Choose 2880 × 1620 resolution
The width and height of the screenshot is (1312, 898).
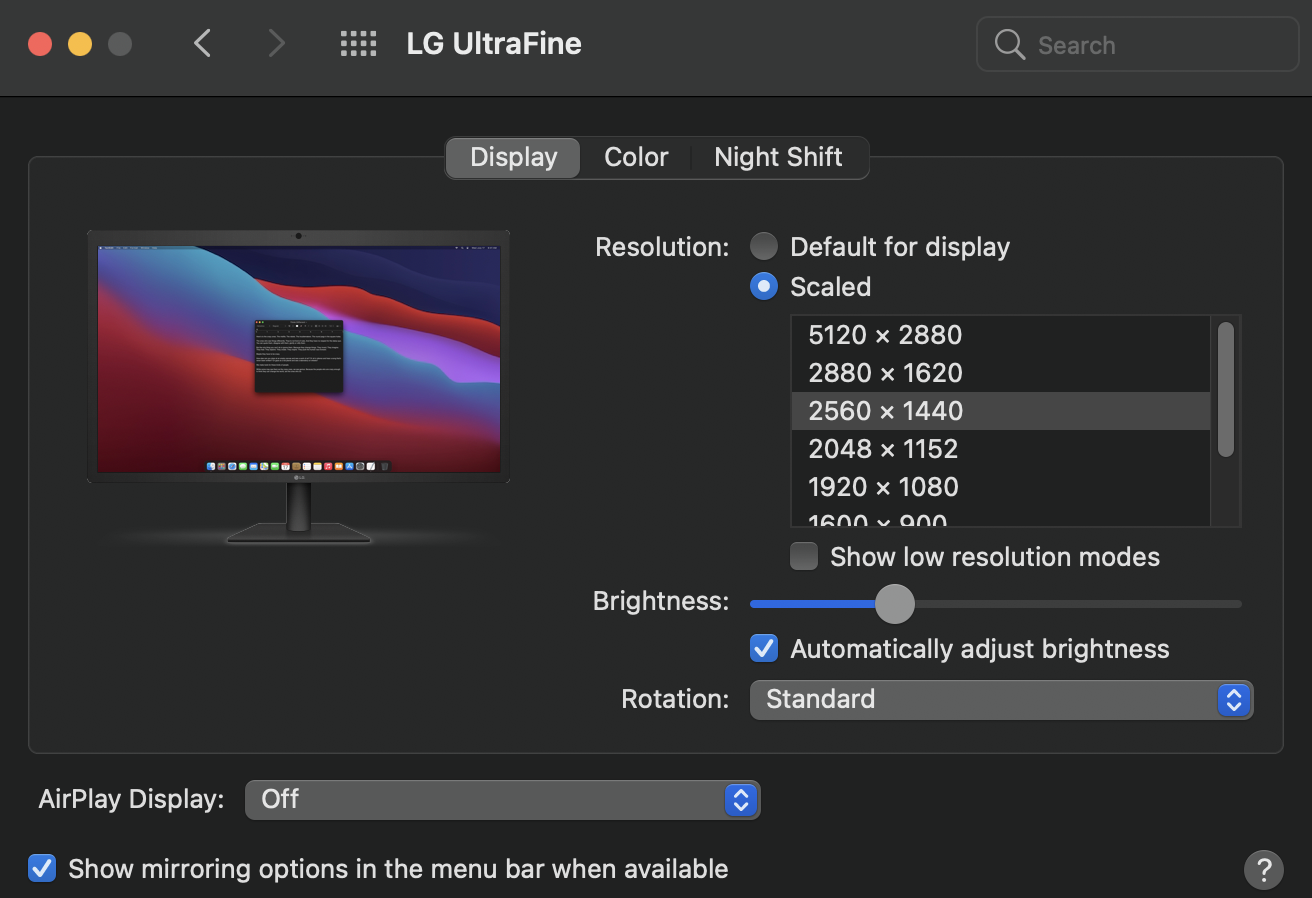tap(1000, 373)
